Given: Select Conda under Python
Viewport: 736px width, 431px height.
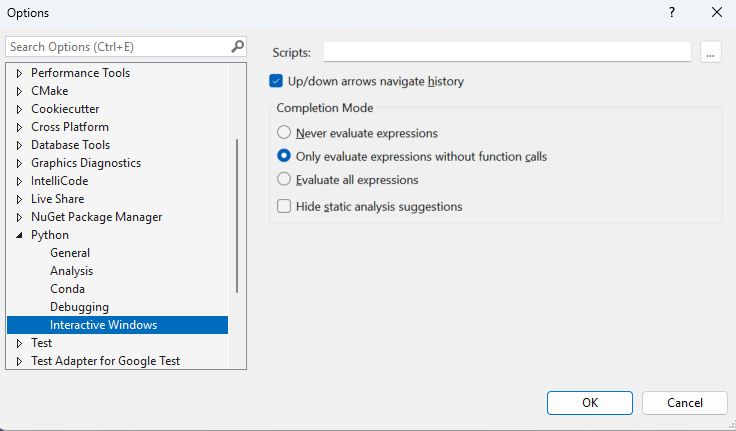Looking at the screenshot, I should tap(67, 289).
